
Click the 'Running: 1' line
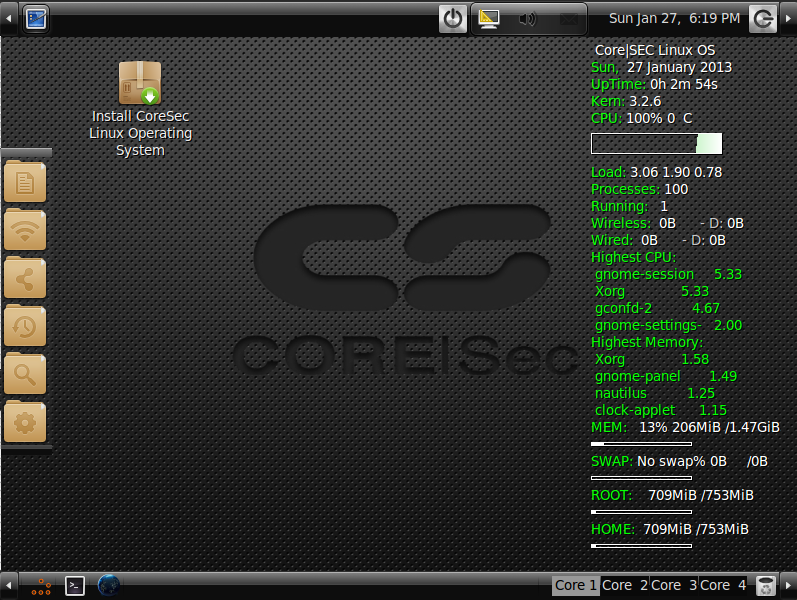pos(629,206)
